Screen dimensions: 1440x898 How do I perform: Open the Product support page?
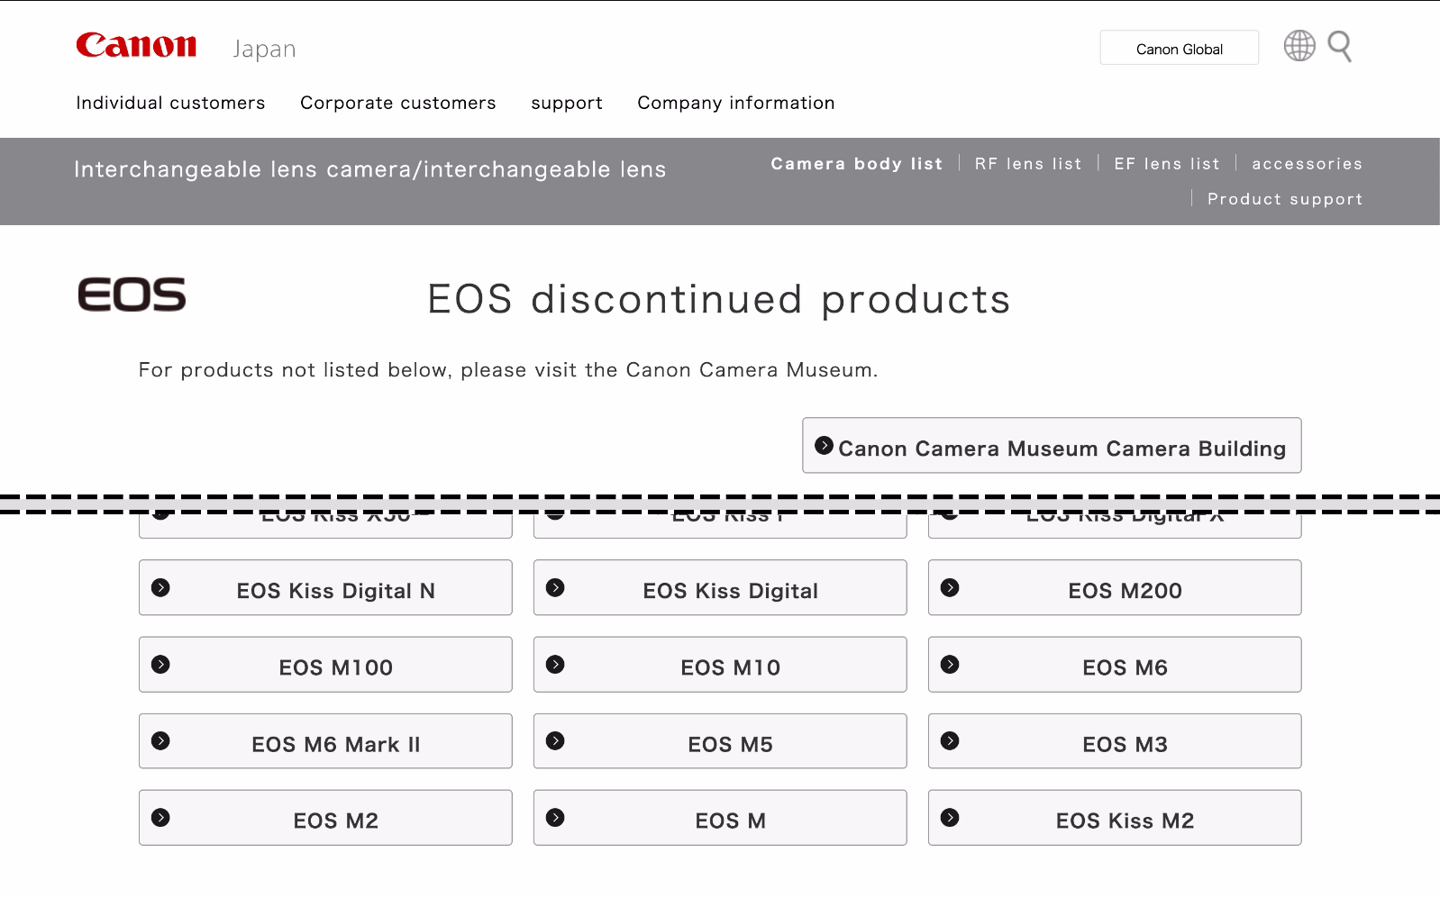[x=1285, y=199]
